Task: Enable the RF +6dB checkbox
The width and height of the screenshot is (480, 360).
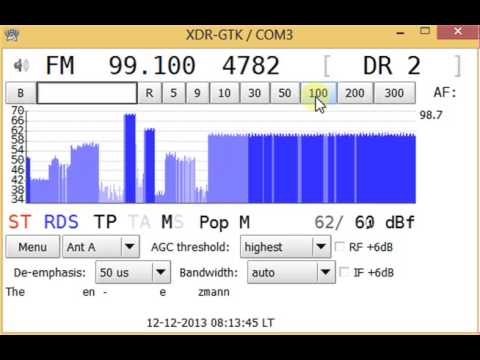Action: (x=340, y=247)
